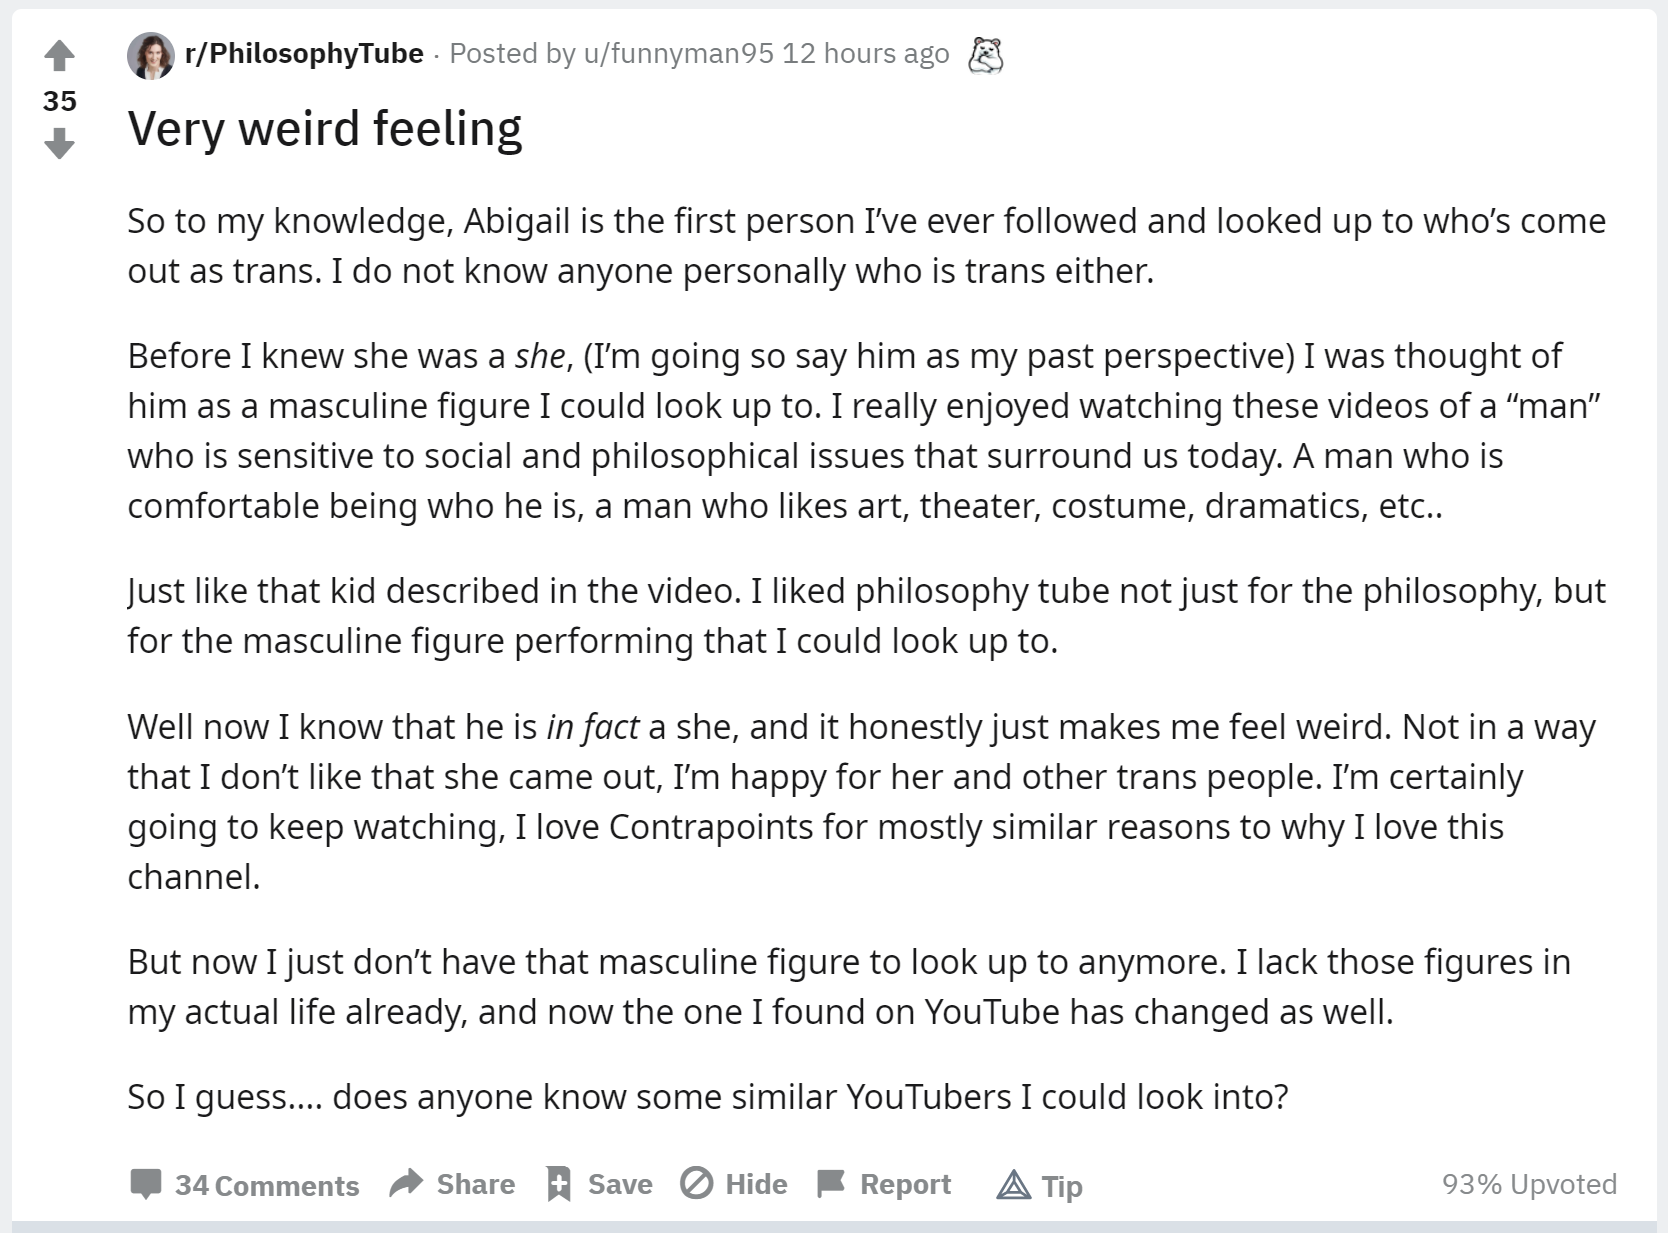Screen dimensions: 1668x1233
Task: Open the 34 Comments section
Action: (244, 1185)
